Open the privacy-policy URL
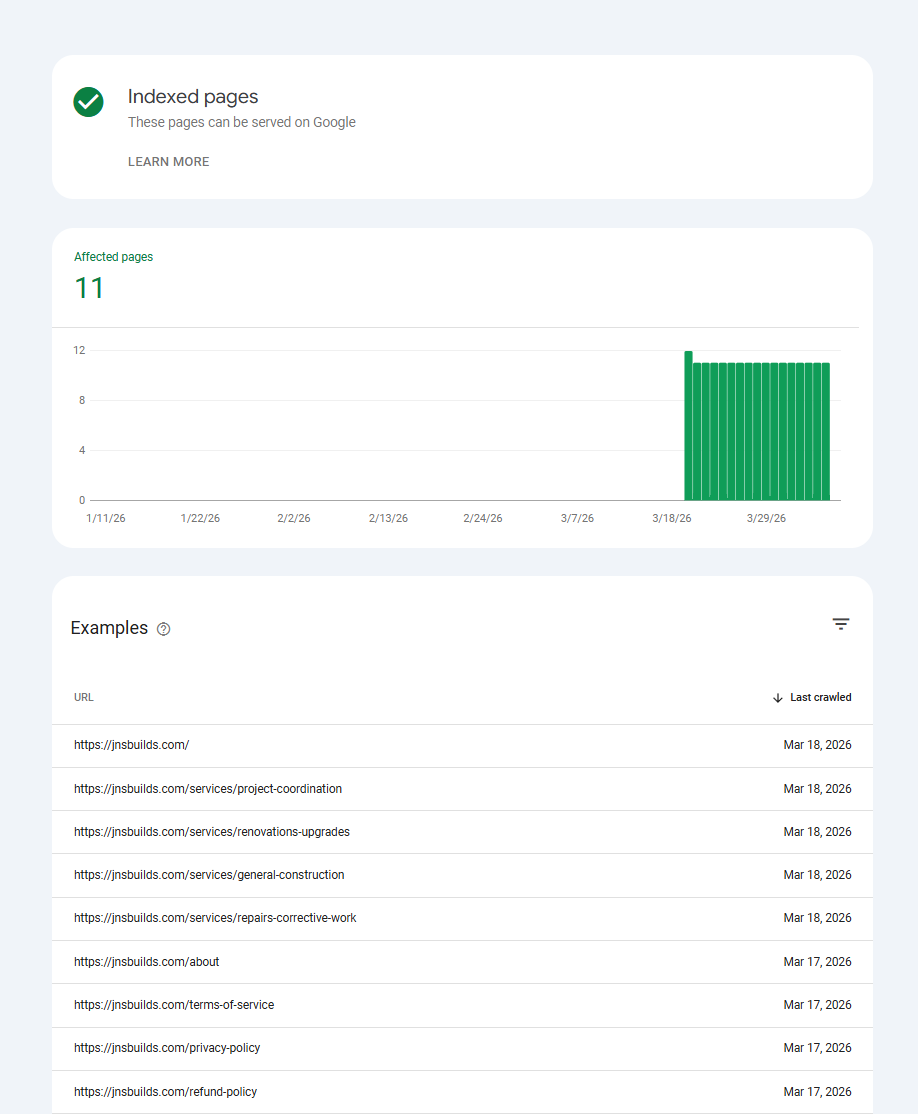The height and width of the screenshot is (1114, 918). (x=167, y=1047)
